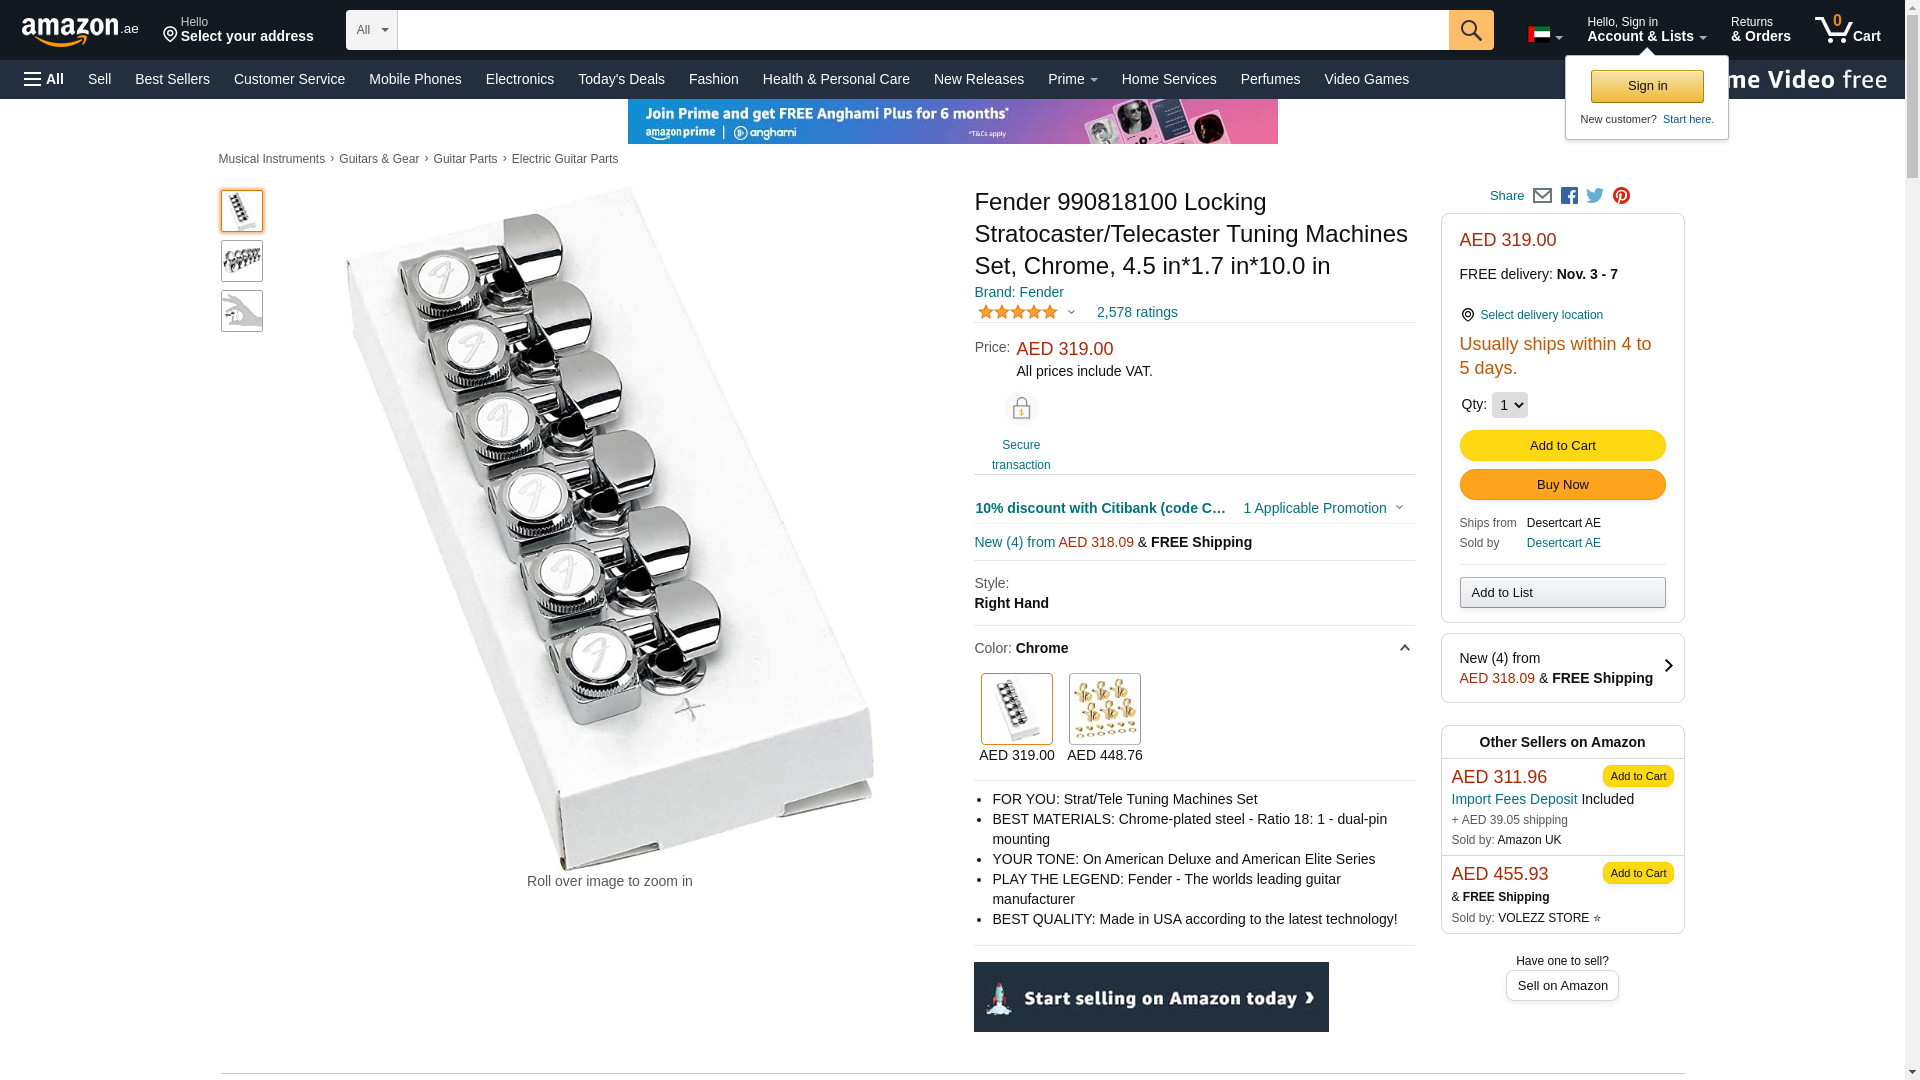Open the UAE flag language selector
Viewport: 1920px width, 1080px height.
coord(1544,35)
